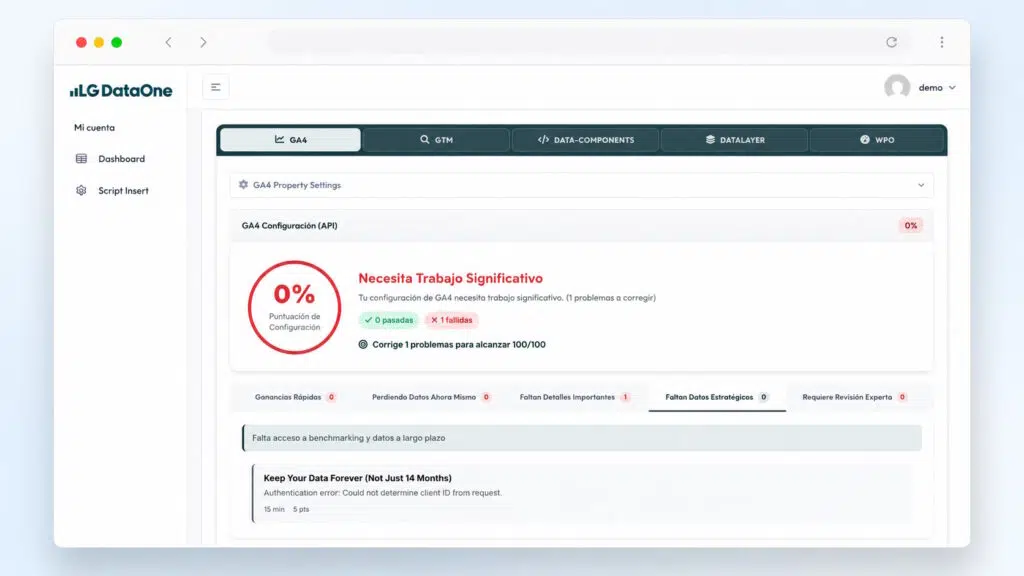The width and height of the screenshot is (1024, 576).
Task: Reload the page with refresh icon
Action: point(891,42)
